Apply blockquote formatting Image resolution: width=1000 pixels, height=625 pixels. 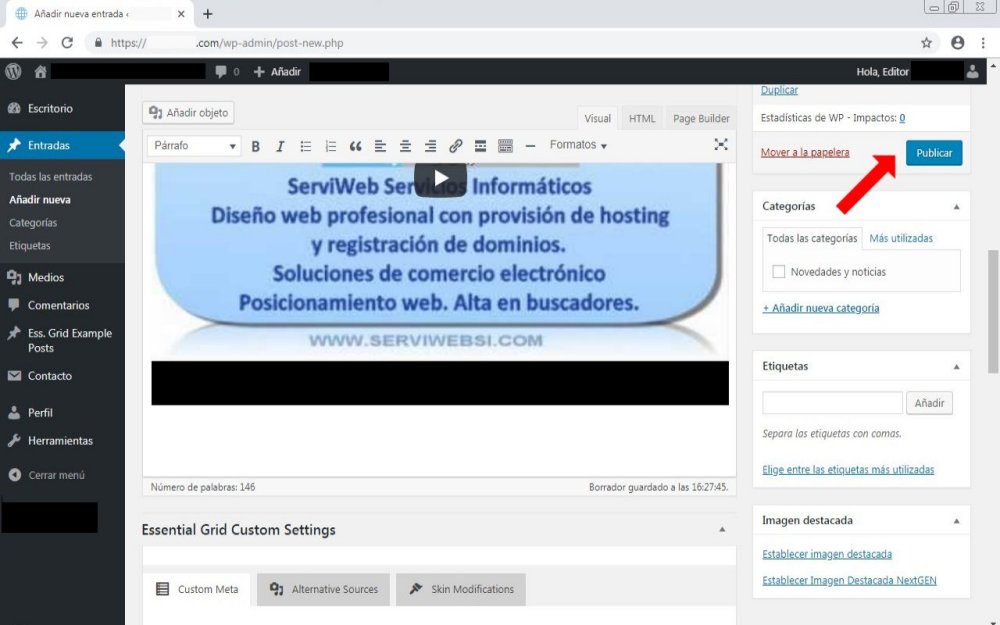(355, 146)
